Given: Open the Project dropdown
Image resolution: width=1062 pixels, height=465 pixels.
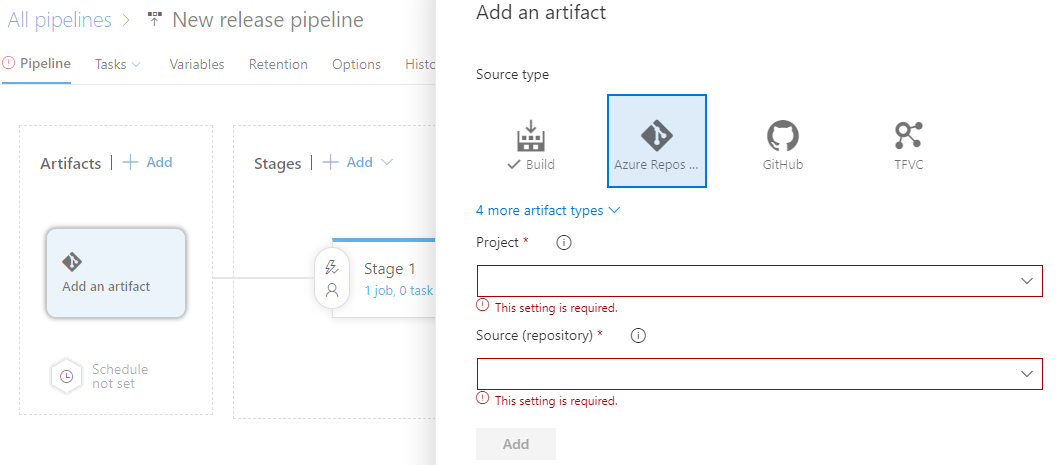Looking at the screenshot, I should tap(759, 281).
